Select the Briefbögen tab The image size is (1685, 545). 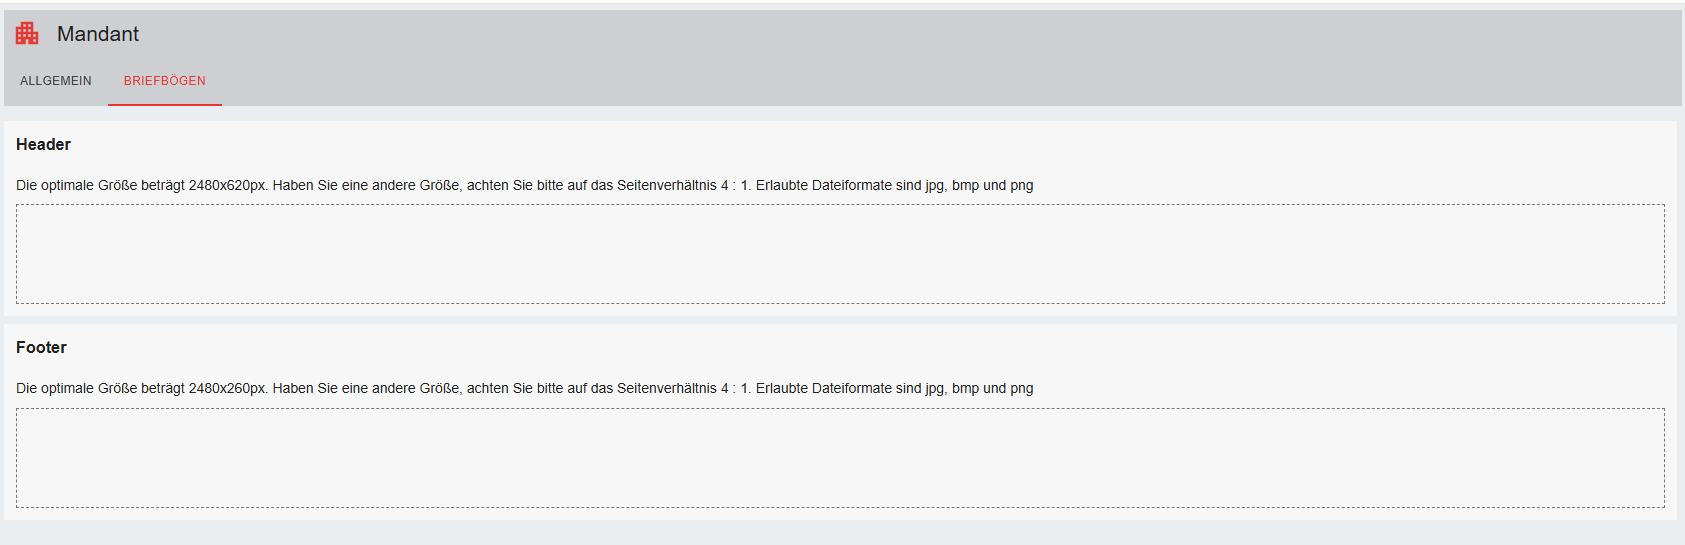pyautogui.click(x=165, y=81)
